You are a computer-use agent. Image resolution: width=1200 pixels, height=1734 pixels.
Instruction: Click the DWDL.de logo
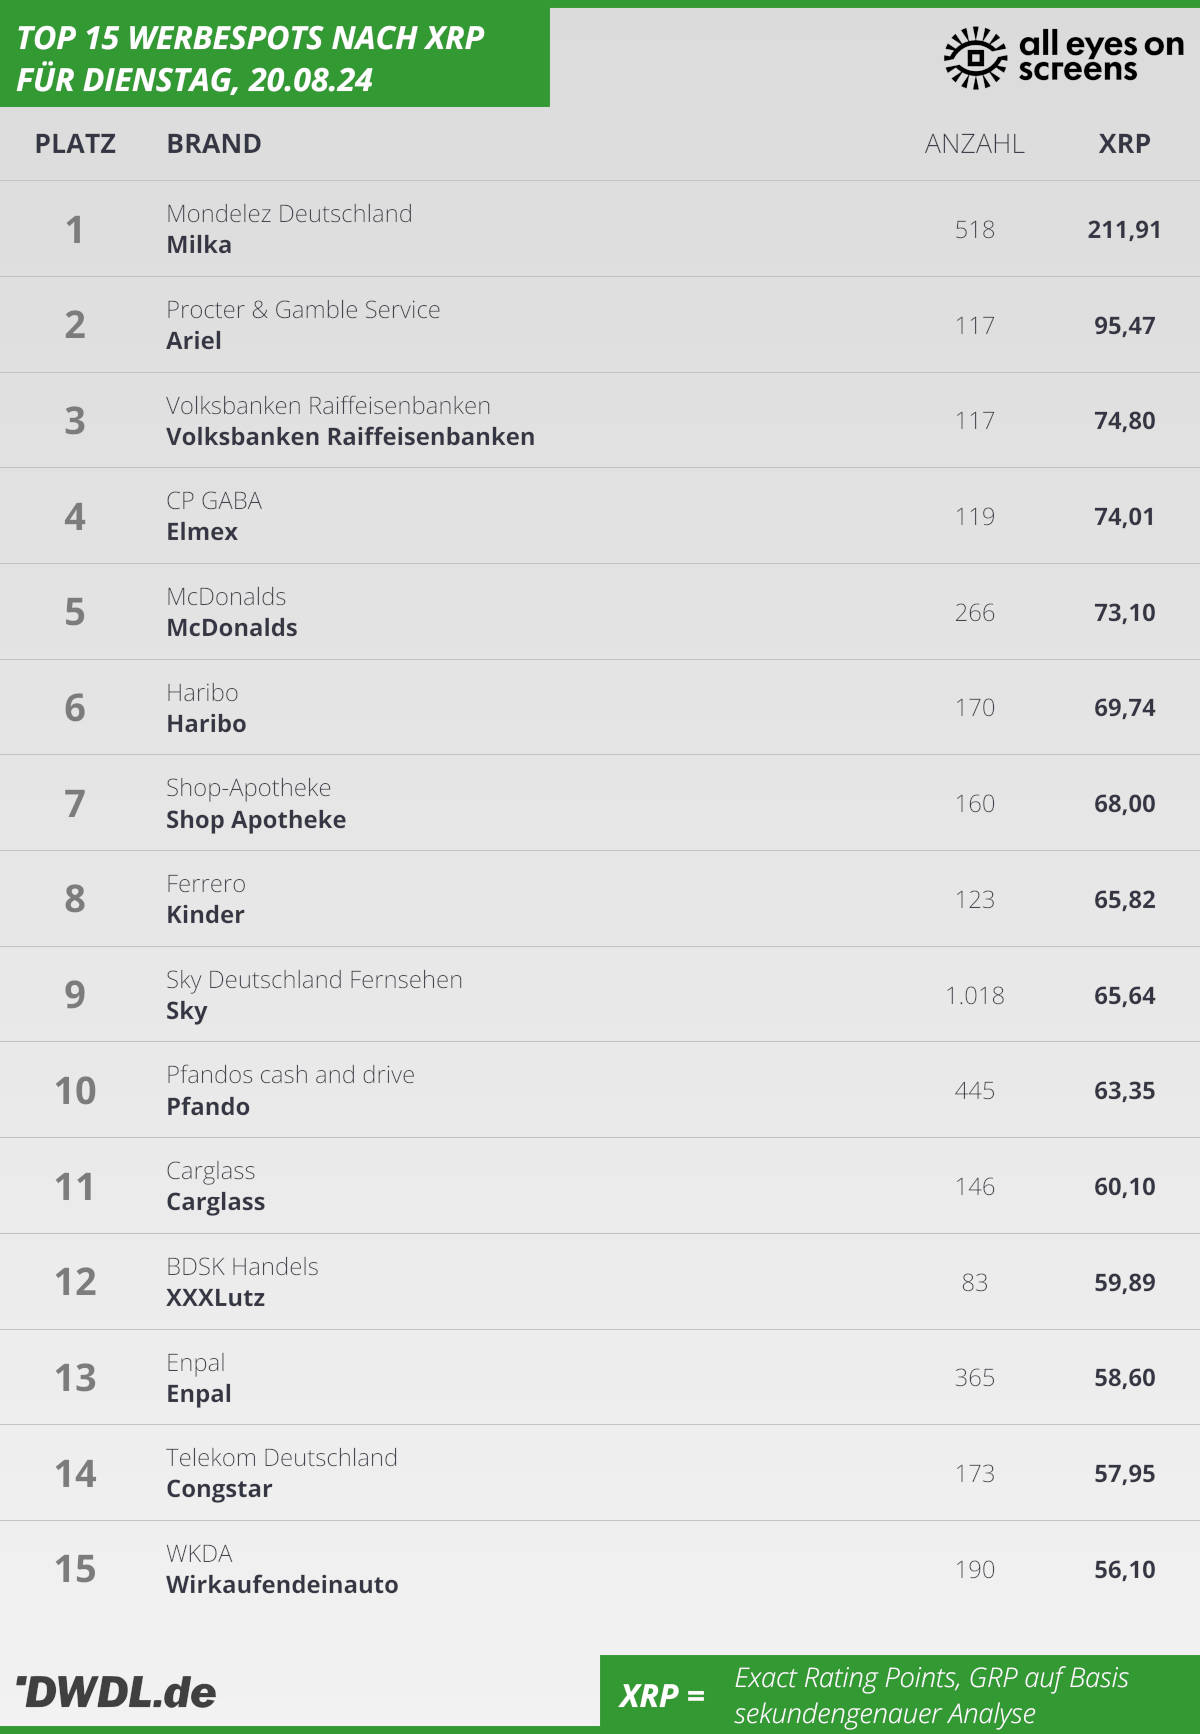[116, 1692]
